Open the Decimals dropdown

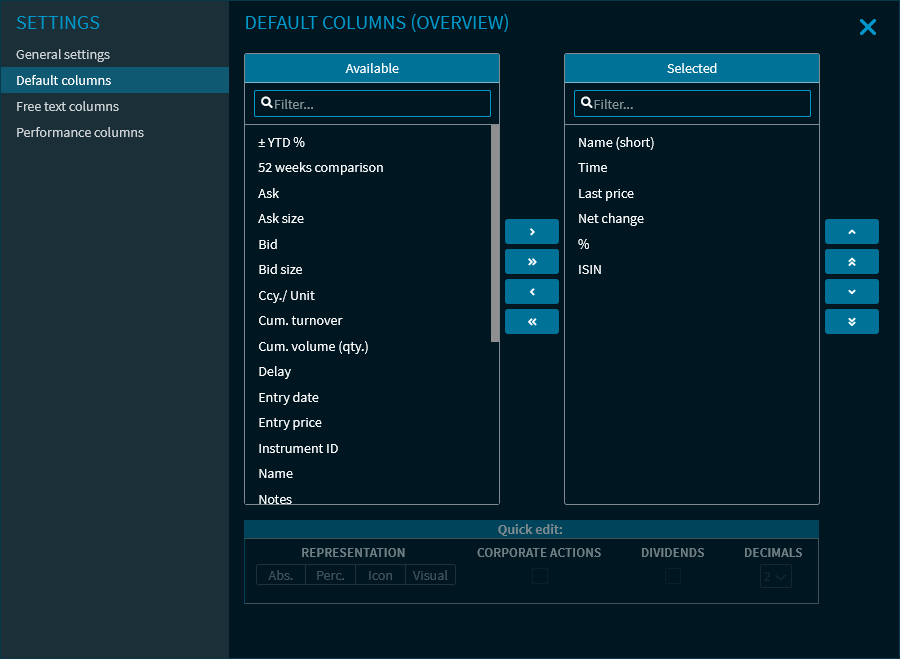click(775, 576)
